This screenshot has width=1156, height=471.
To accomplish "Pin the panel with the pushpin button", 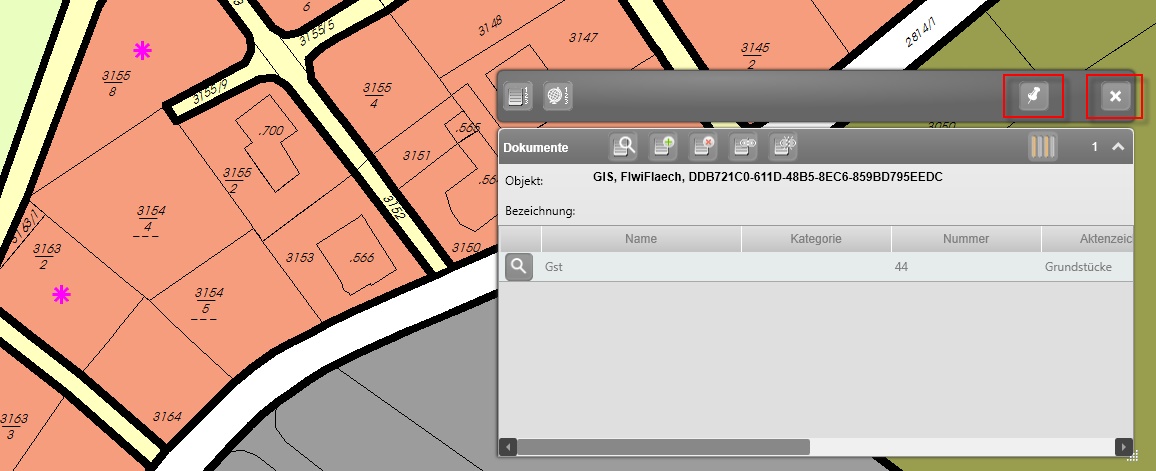I will 1033,96.
